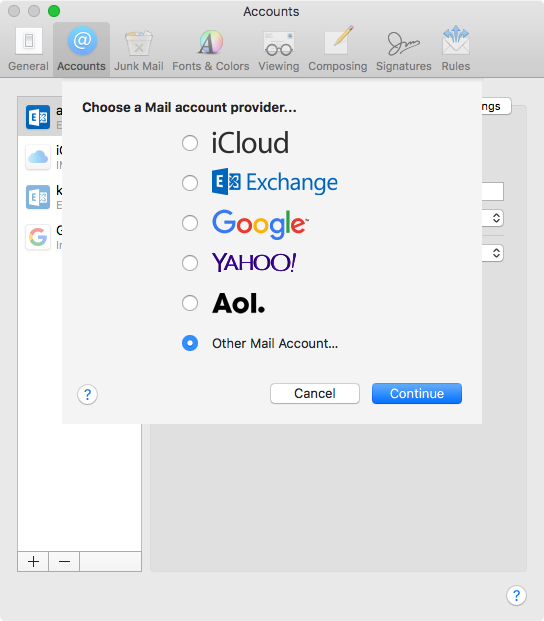Continue with the selected provider
544x621 pixels.
(417, 394)
